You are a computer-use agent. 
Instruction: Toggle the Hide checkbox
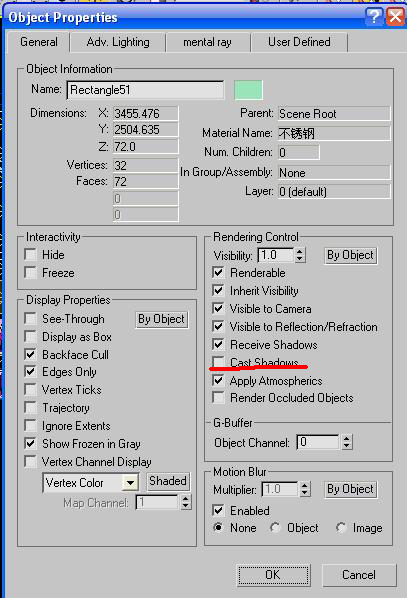coord(30,254)
